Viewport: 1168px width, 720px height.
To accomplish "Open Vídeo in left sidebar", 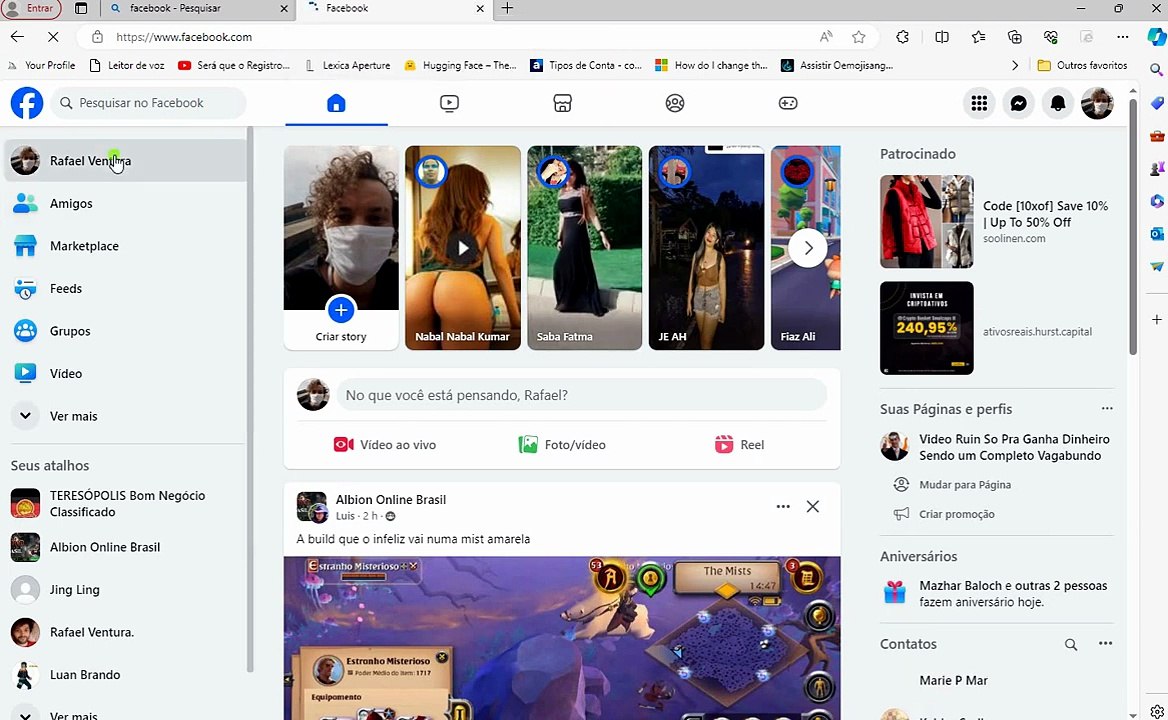I will 125,373.
